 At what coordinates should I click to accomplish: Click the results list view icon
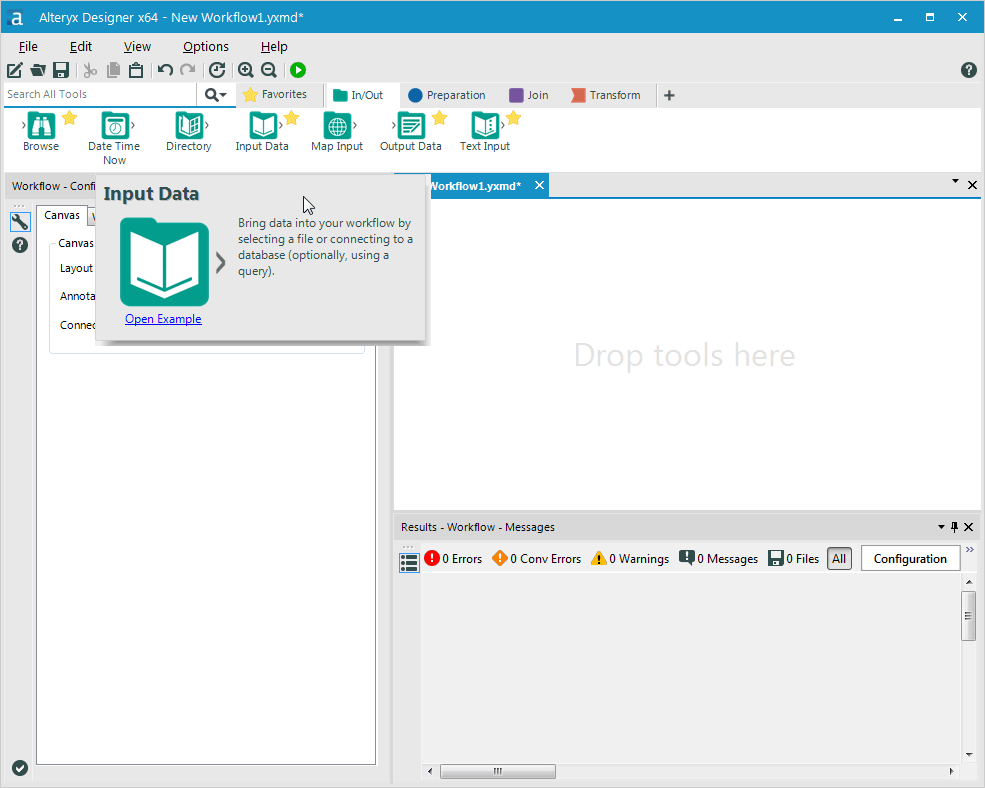click(x=409, y=562)
